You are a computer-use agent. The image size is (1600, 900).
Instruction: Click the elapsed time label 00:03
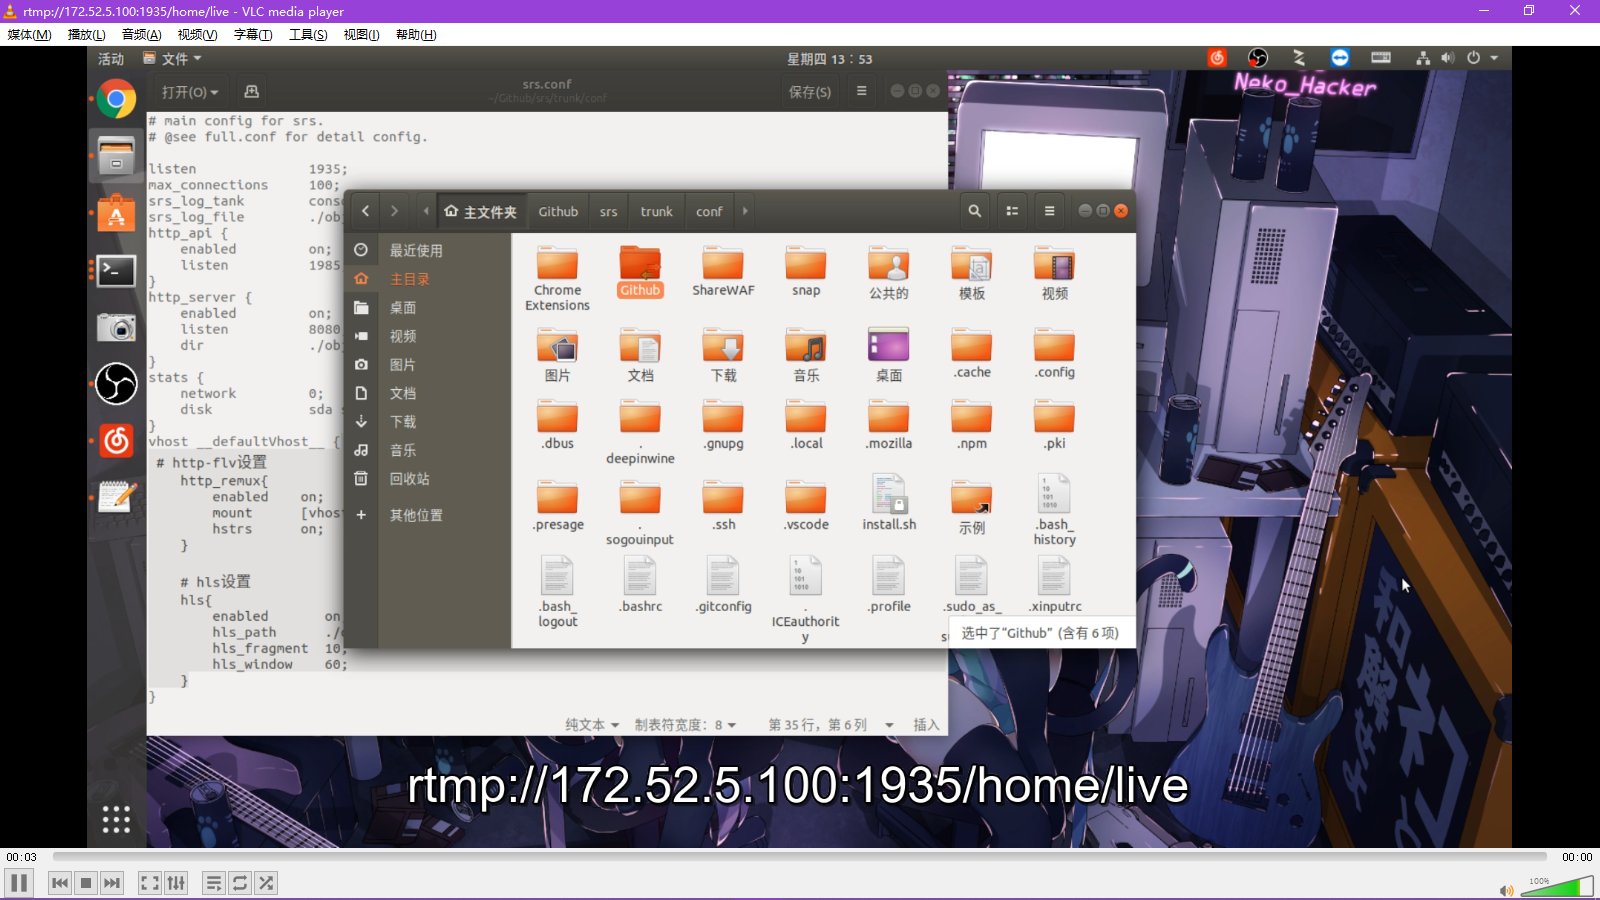(22, 857)
